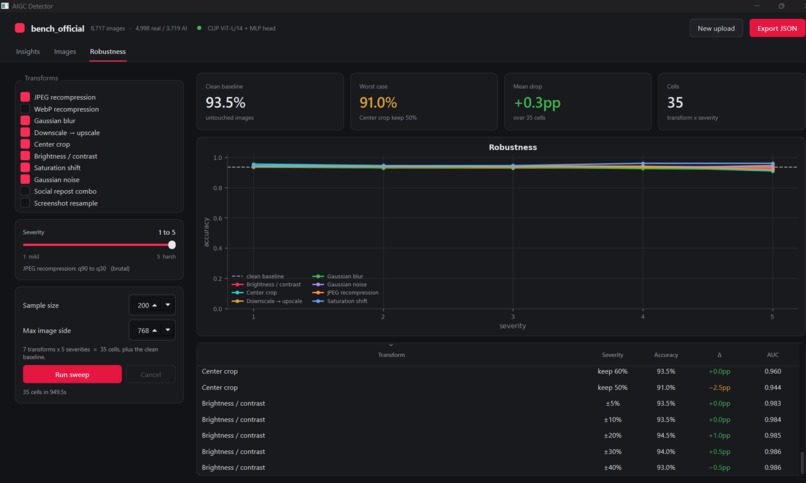
Task: Click Gaussian noise legend marker
Action: point(318,285)
